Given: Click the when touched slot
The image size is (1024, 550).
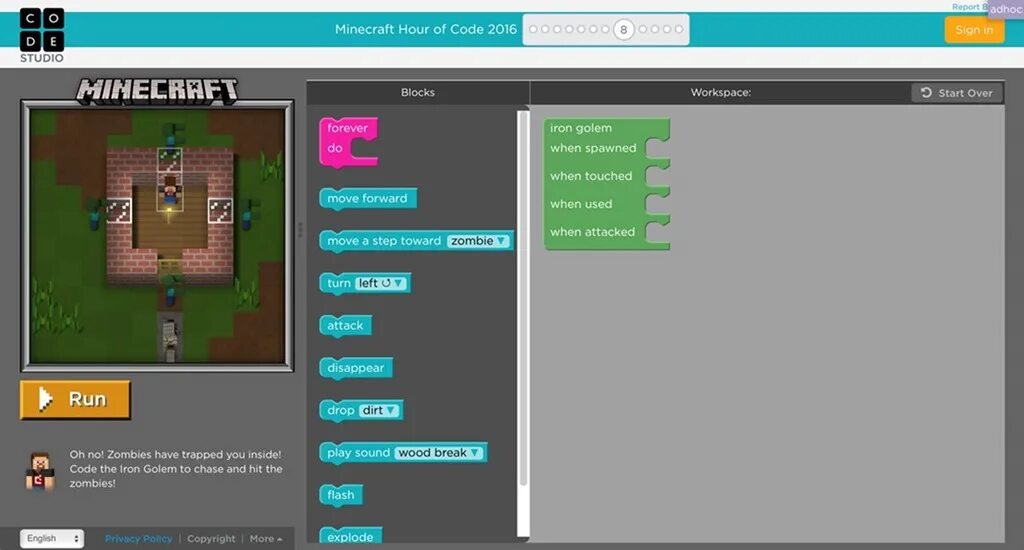Looking at the screenshot, I should (658, 176).
